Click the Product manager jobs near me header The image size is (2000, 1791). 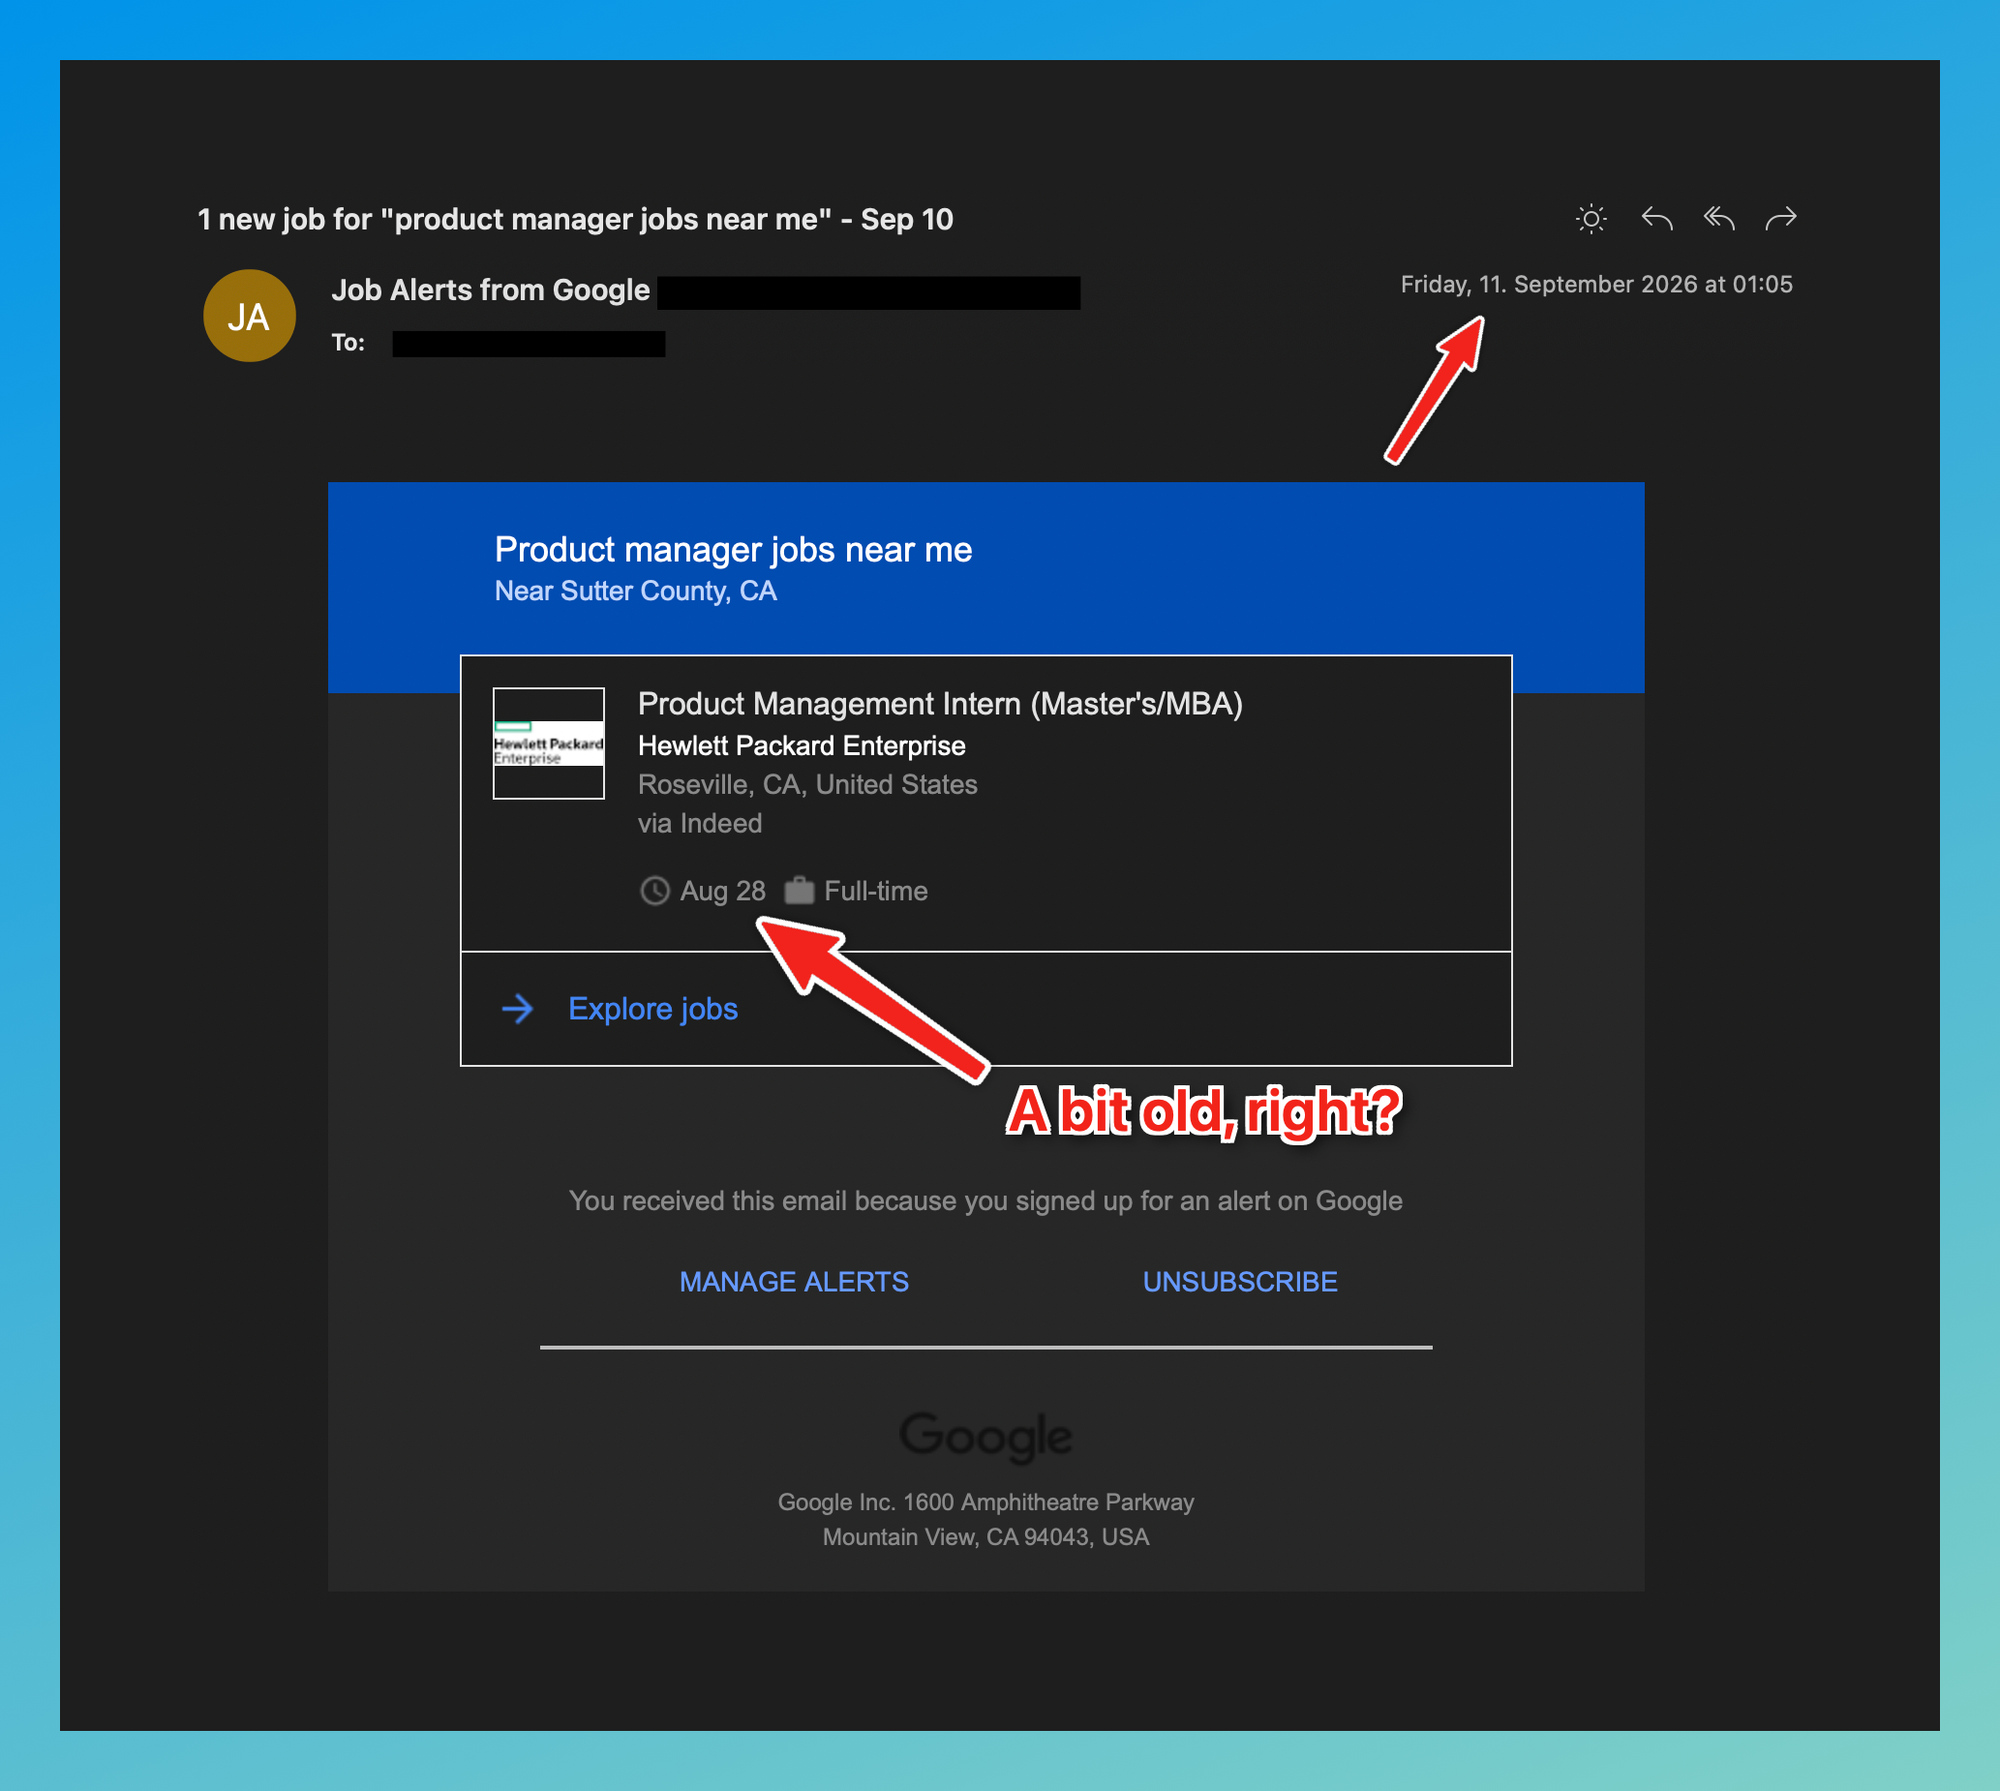(x=733, y=549)
